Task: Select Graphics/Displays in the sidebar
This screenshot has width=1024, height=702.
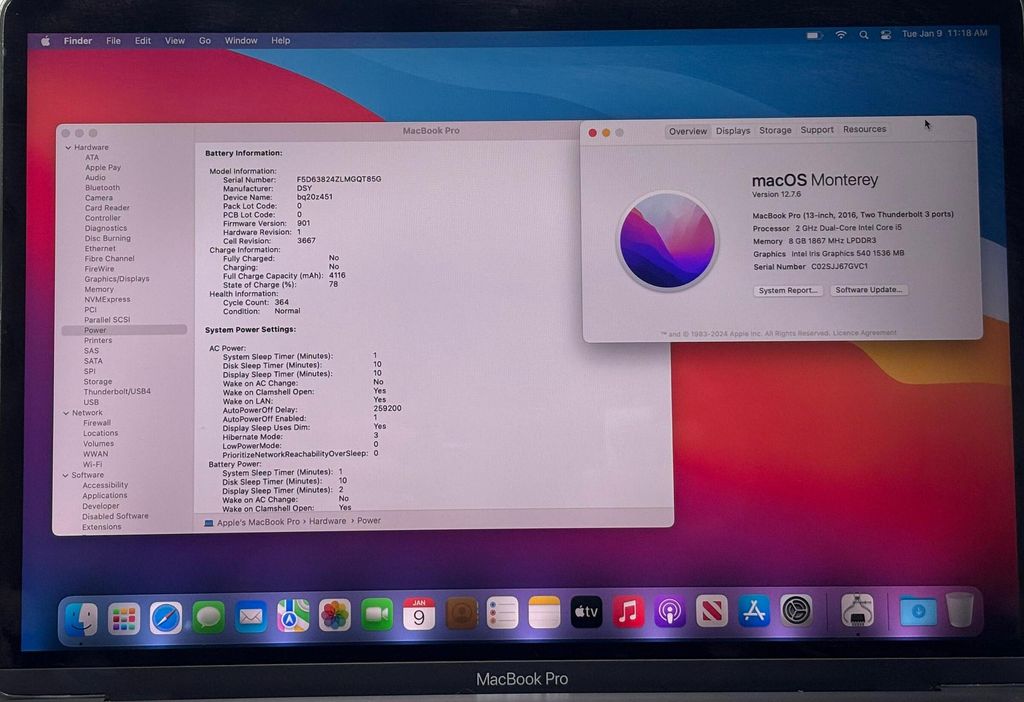Action: [117, 279]
